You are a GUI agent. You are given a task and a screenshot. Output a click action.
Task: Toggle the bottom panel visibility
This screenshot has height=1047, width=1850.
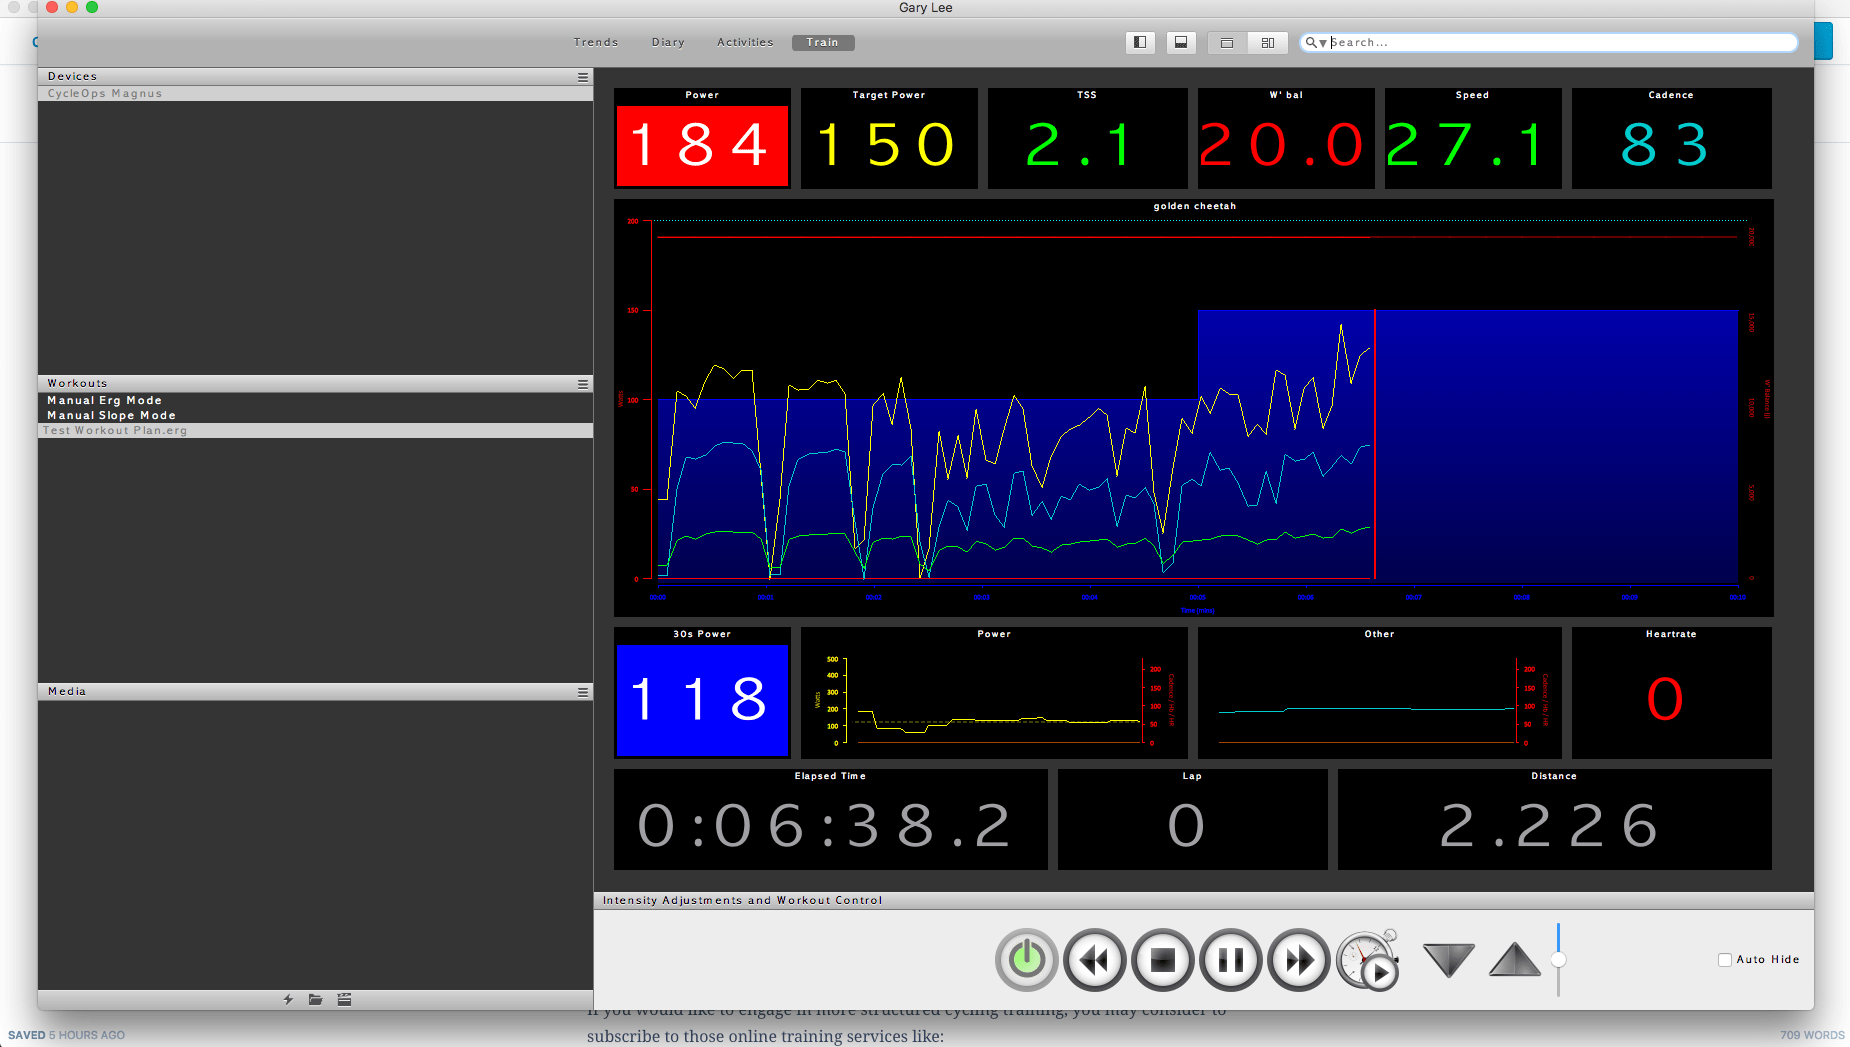point(1181,42)
